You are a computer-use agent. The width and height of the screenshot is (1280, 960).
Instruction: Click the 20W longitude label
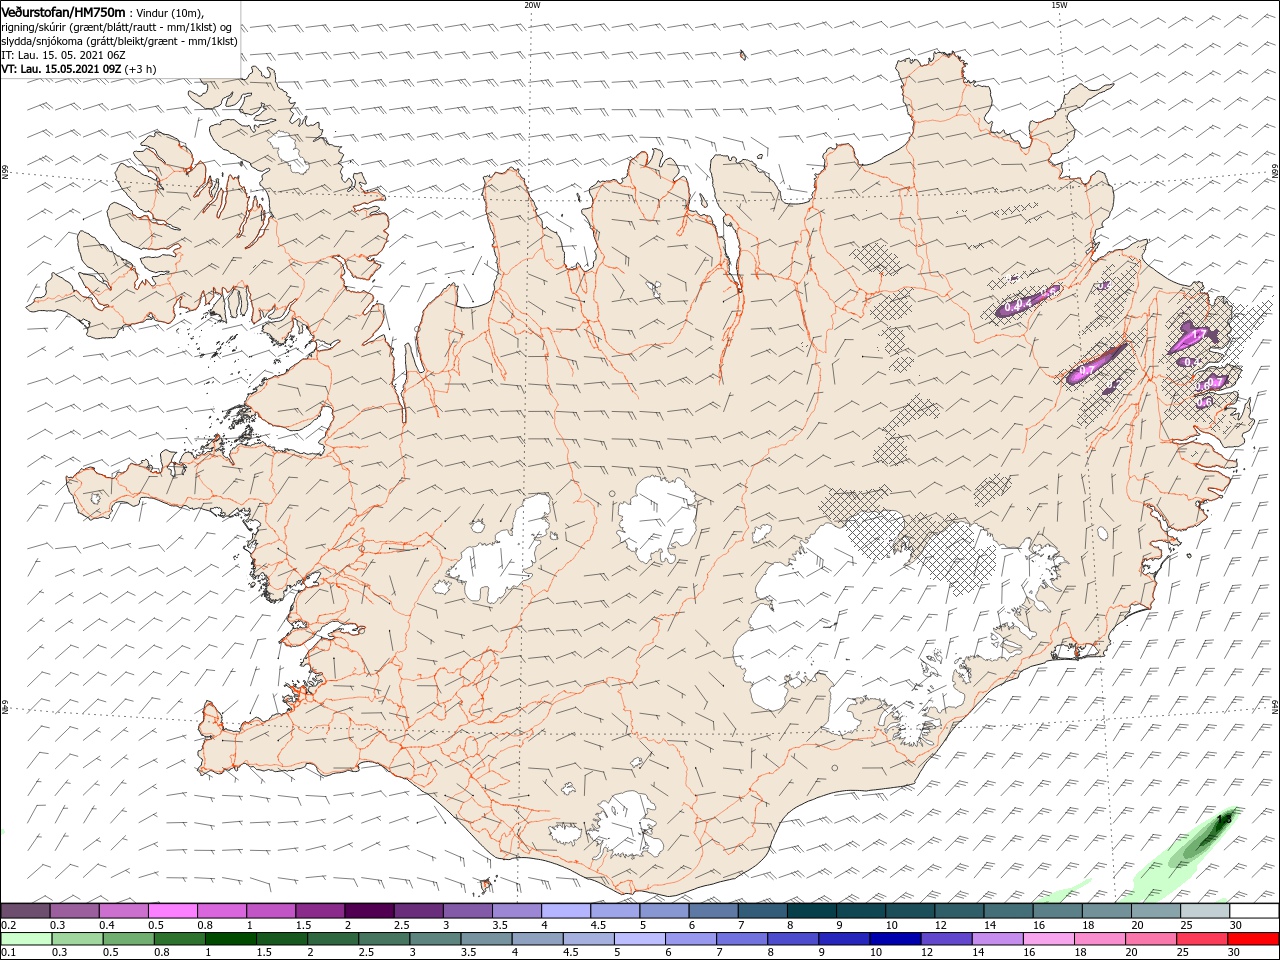point(532,5)
